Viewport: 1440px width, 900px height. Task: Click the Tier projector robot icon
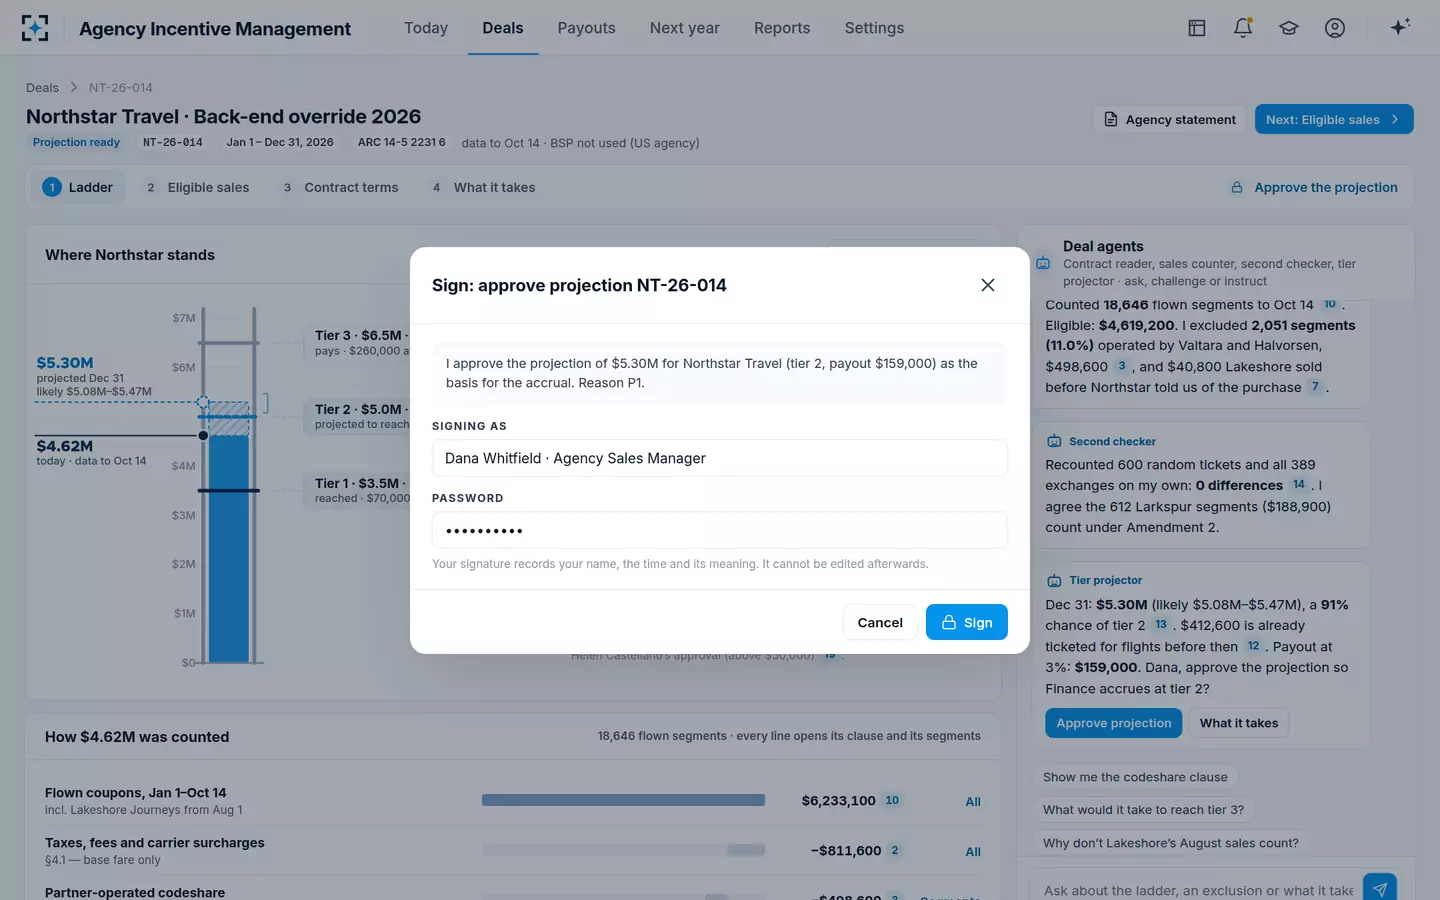coord(1054,580)
